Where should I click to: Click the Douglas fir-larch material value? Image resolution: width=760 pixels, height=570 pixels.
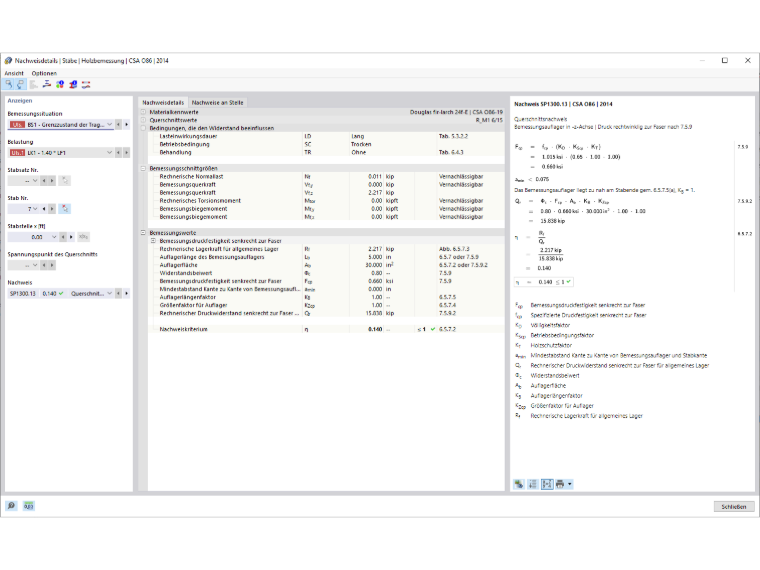point(456,112)
